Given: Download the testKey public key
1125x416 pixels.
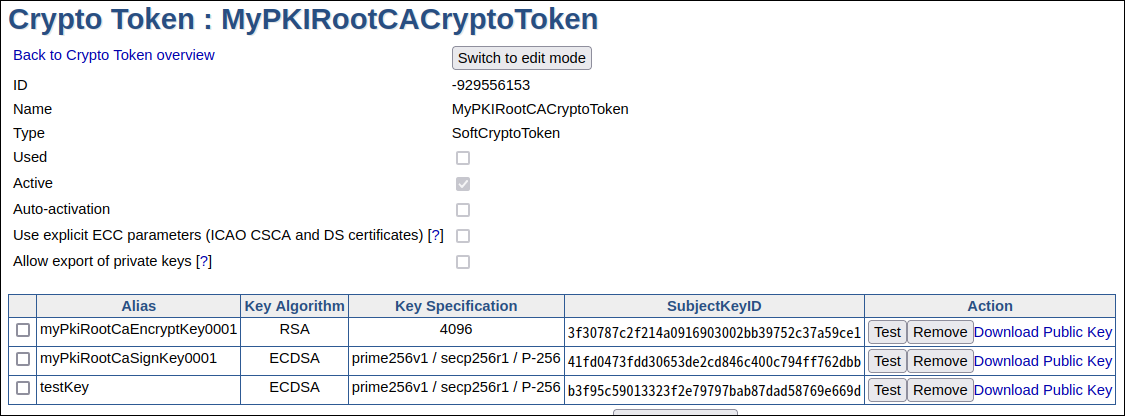Looking at the screenshot, I should [1043, 390].
